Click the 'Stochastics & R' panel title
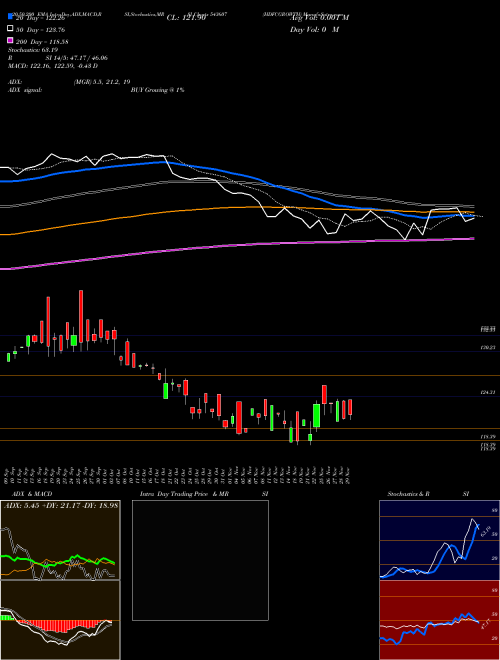This screenshot has height=660, width=500. coord(409,494)
